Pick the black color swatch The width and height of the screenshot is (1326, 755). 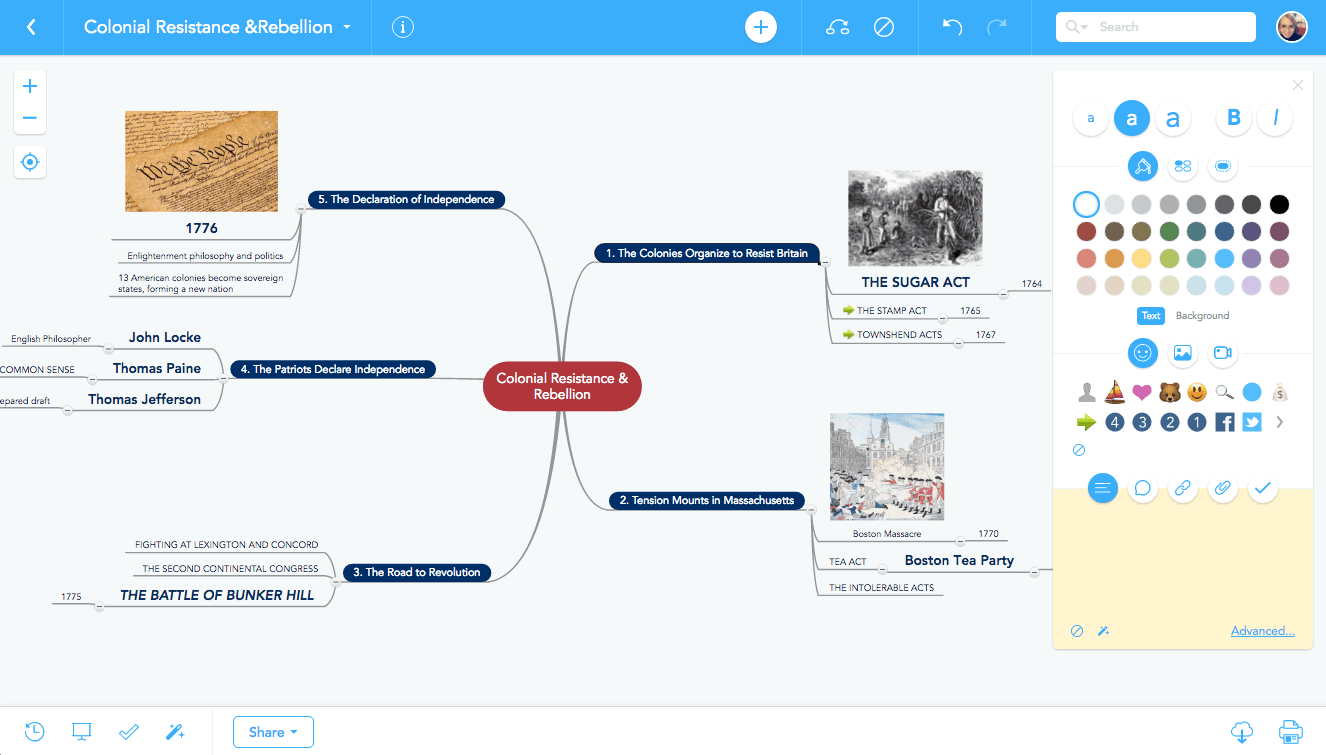point(1279,205)
